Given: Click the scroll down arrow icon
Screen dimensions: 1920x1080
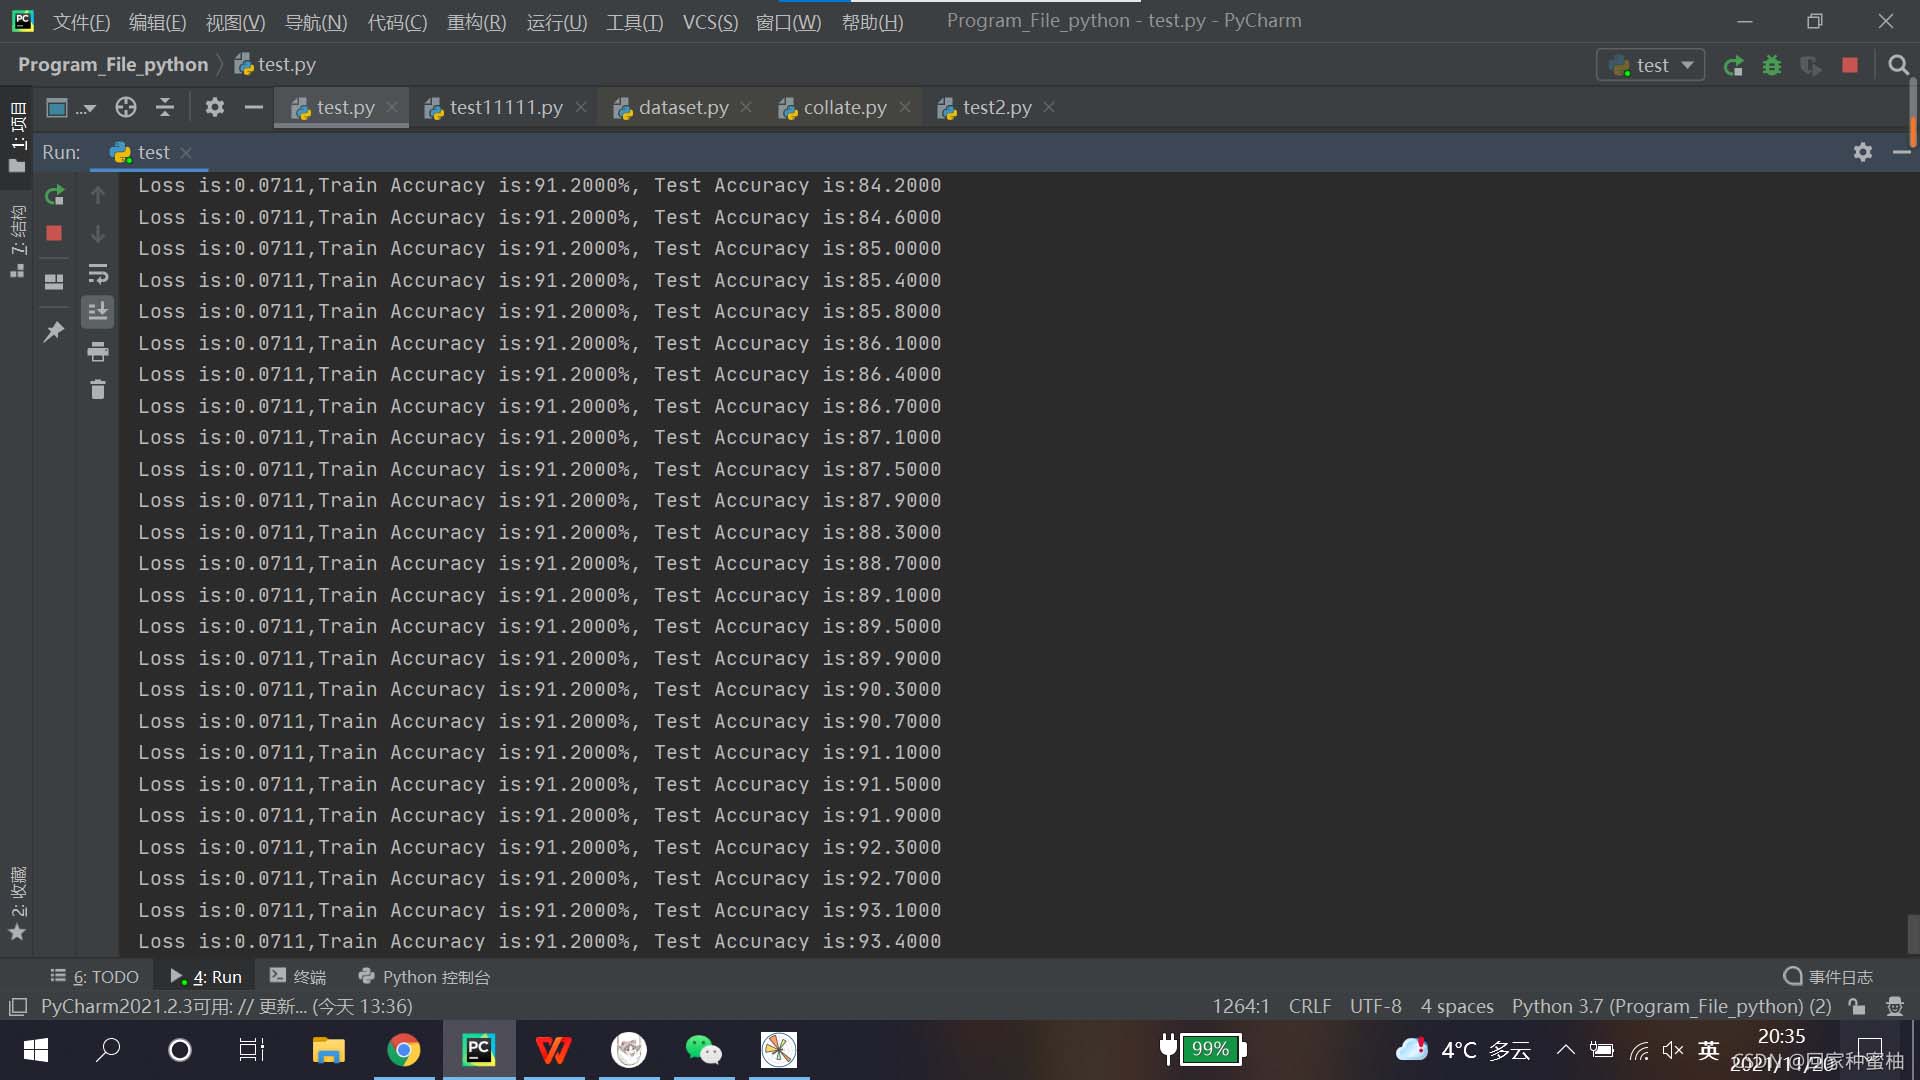Looking at the screenshot, I should [x=99, y=233].
